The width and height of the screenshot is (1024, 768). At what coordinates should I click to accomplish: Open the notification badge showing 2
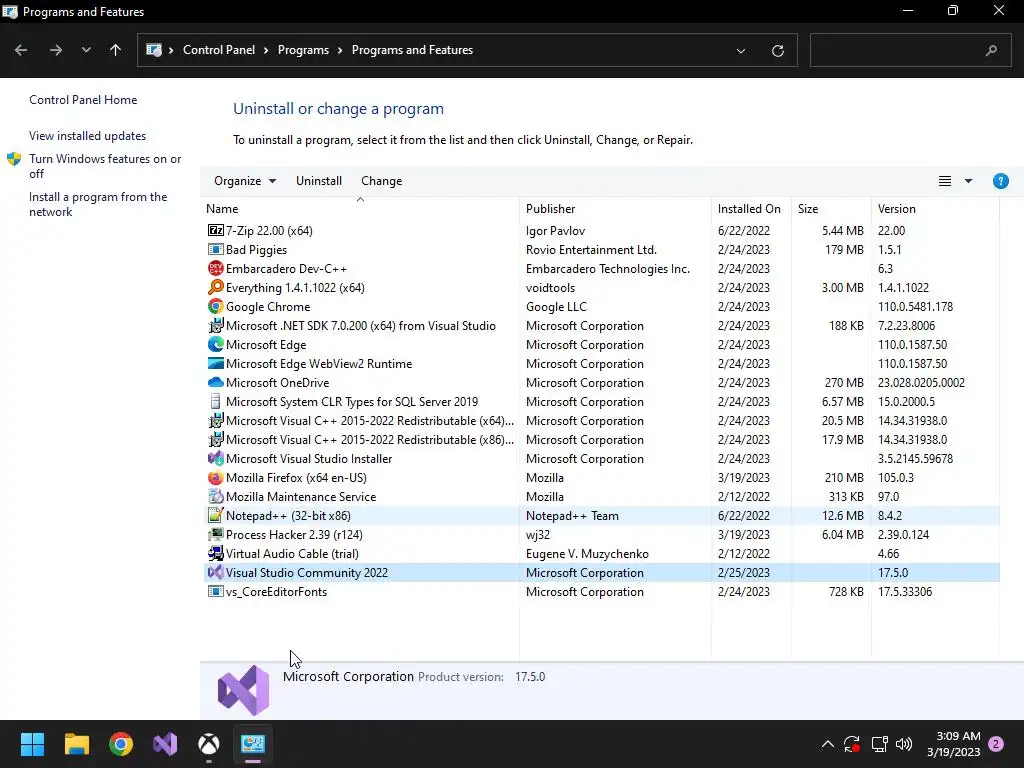[996, 744]
